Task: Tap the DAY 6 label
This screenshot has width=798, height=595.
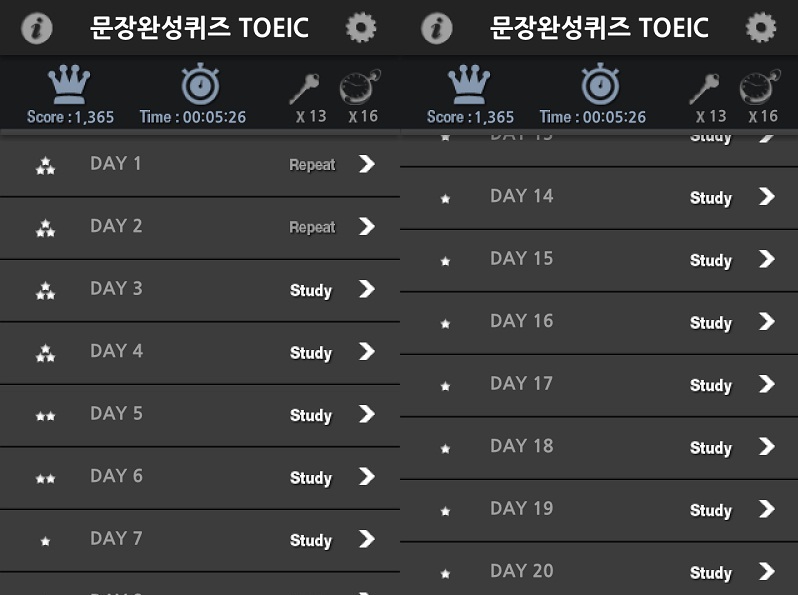Action: 116,476
